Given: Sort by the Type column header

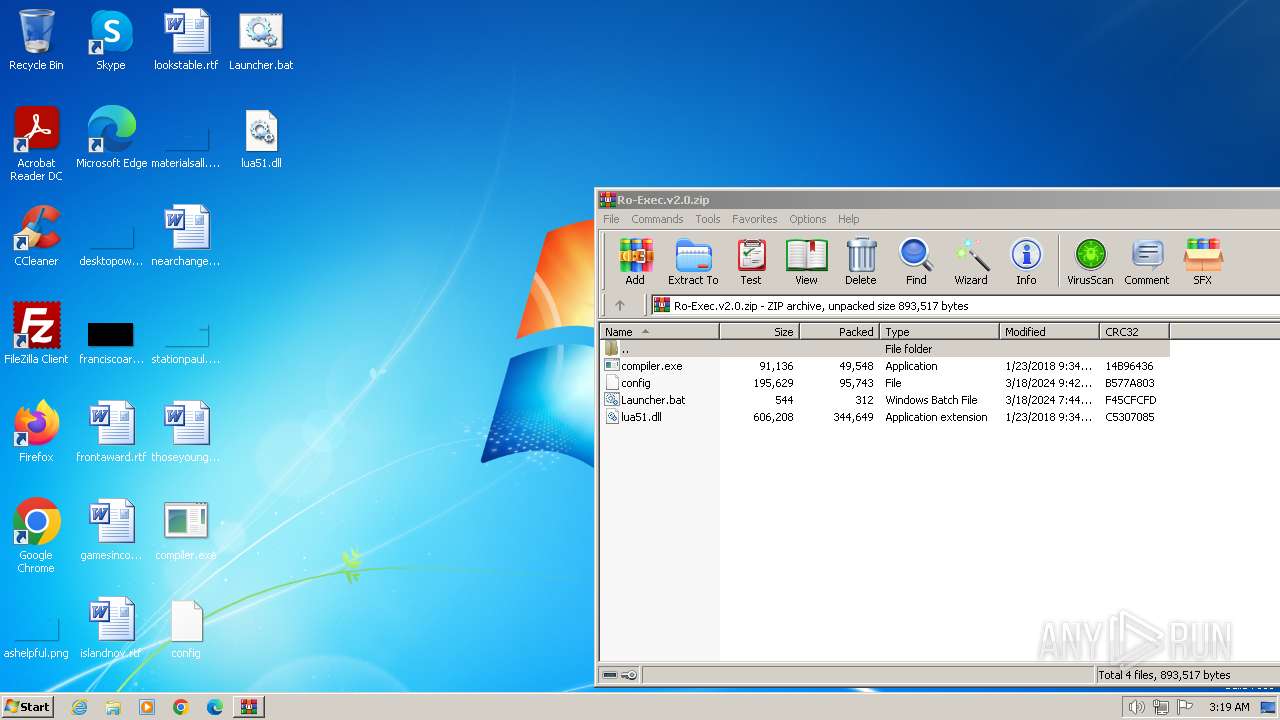Looking at the screenshot, I should 940,332.
